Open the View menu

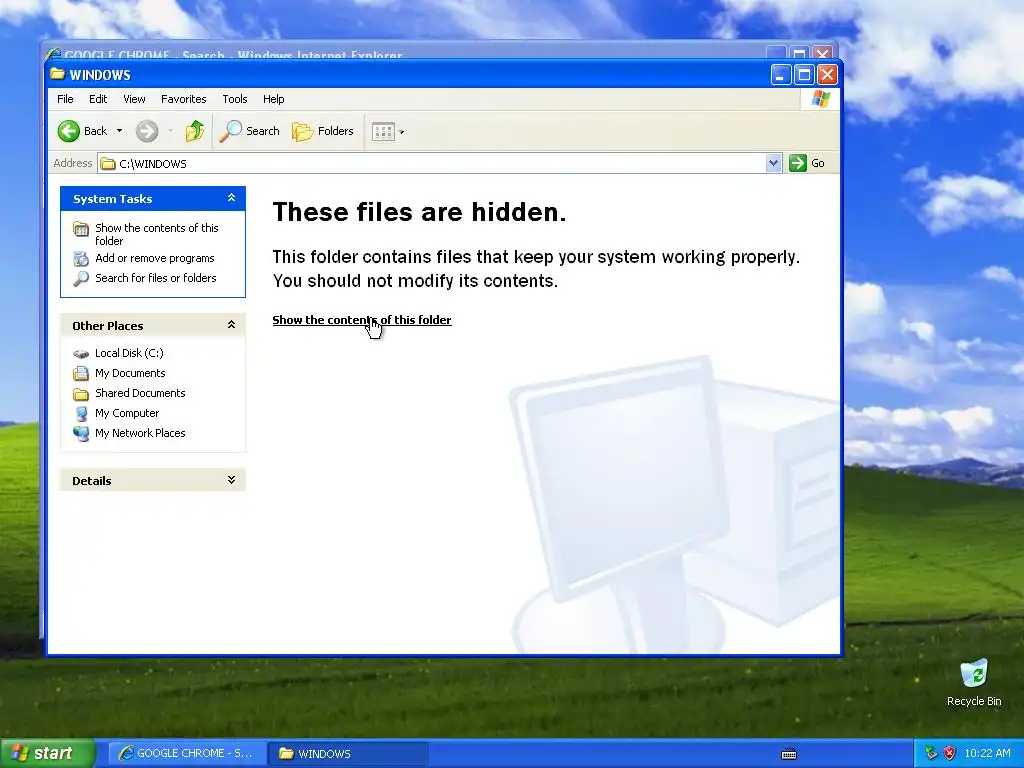134,99
